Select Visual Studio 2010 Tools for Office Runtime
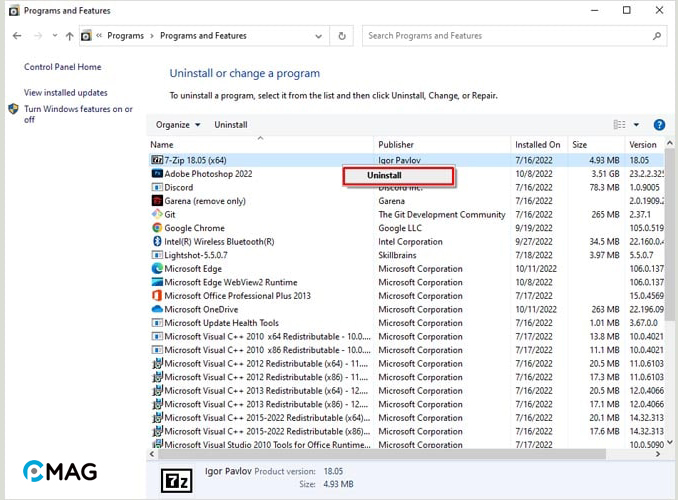The width and height of the screenshot is (678, 500). click(x=267, y=444)
